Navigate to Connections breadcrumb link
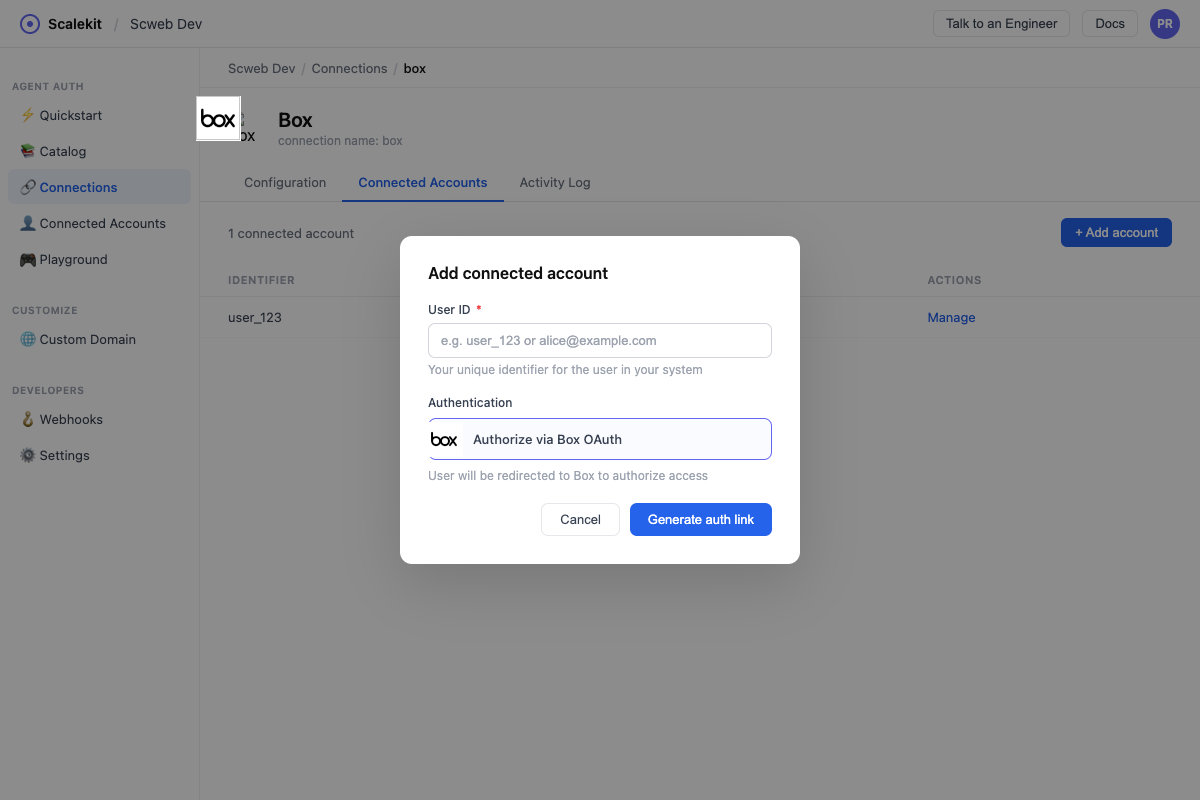 point(349,68)
